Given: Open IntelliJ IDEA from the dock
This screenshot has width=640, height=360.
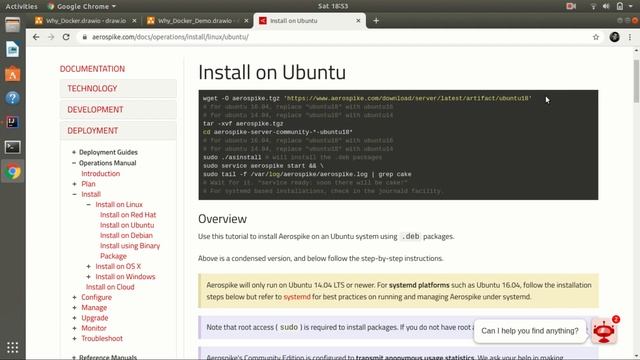Looking at the screenshot, I should (x=12, y=122).
